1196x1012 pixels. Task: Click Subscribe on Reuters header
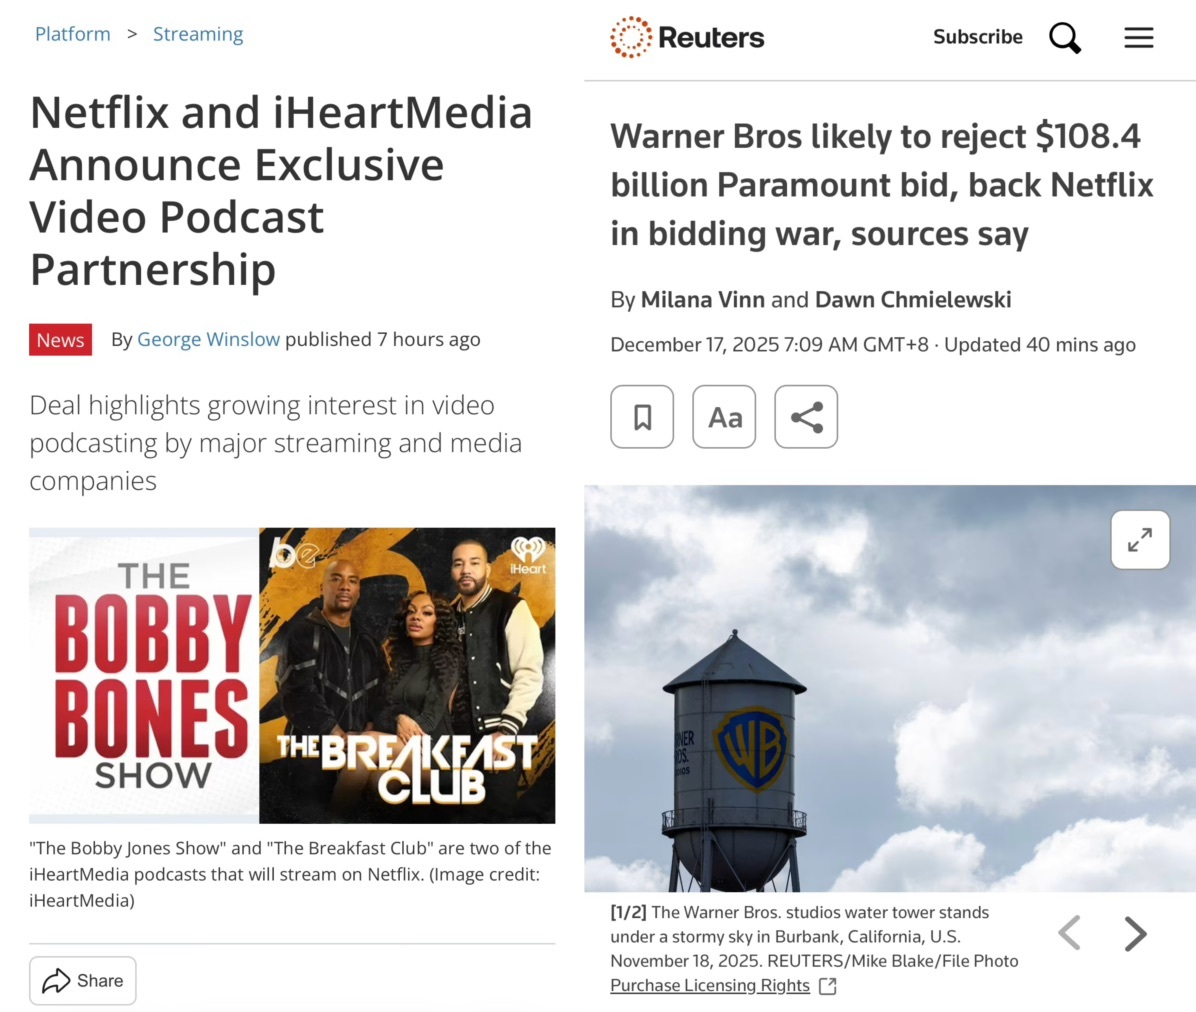977,37
